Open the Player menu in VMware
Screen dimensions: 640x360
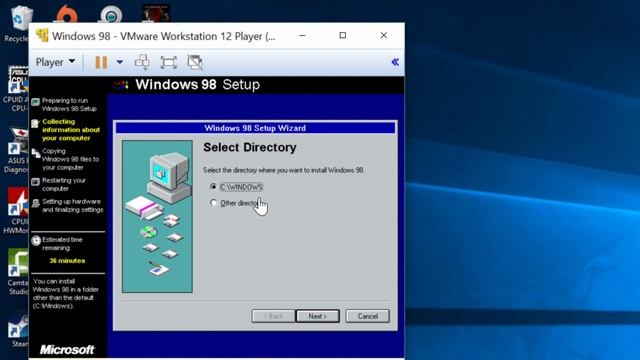click(x=55, y=62)
